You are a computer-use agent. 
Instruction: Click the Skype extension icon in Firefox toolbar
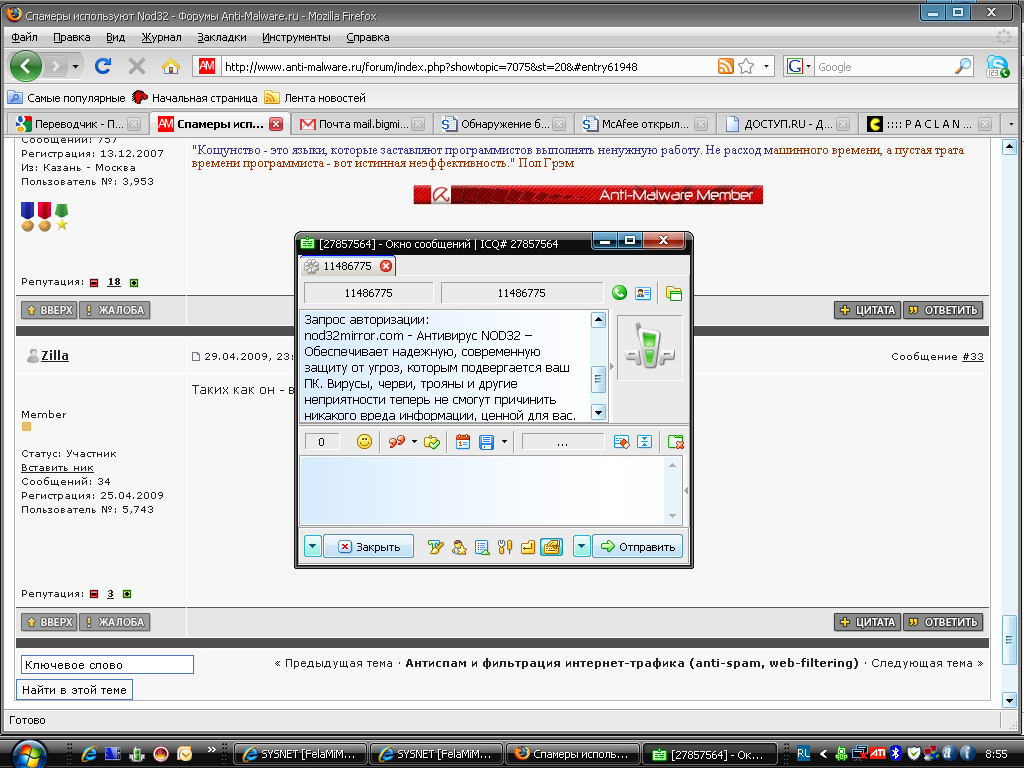tap(998, 67)
